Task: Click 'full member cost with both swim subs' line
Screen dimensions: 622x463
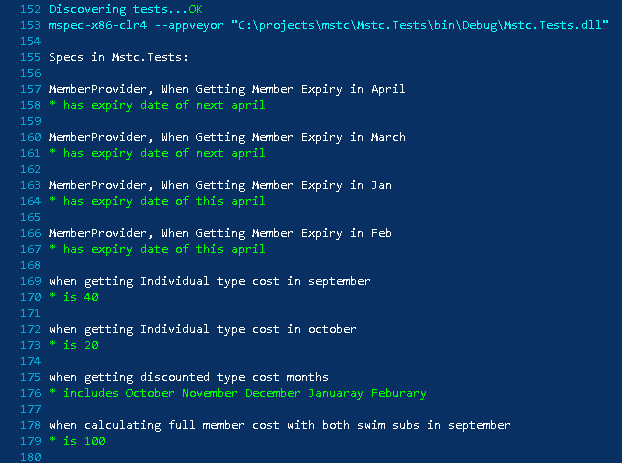Action: click(x=280, y=425)
